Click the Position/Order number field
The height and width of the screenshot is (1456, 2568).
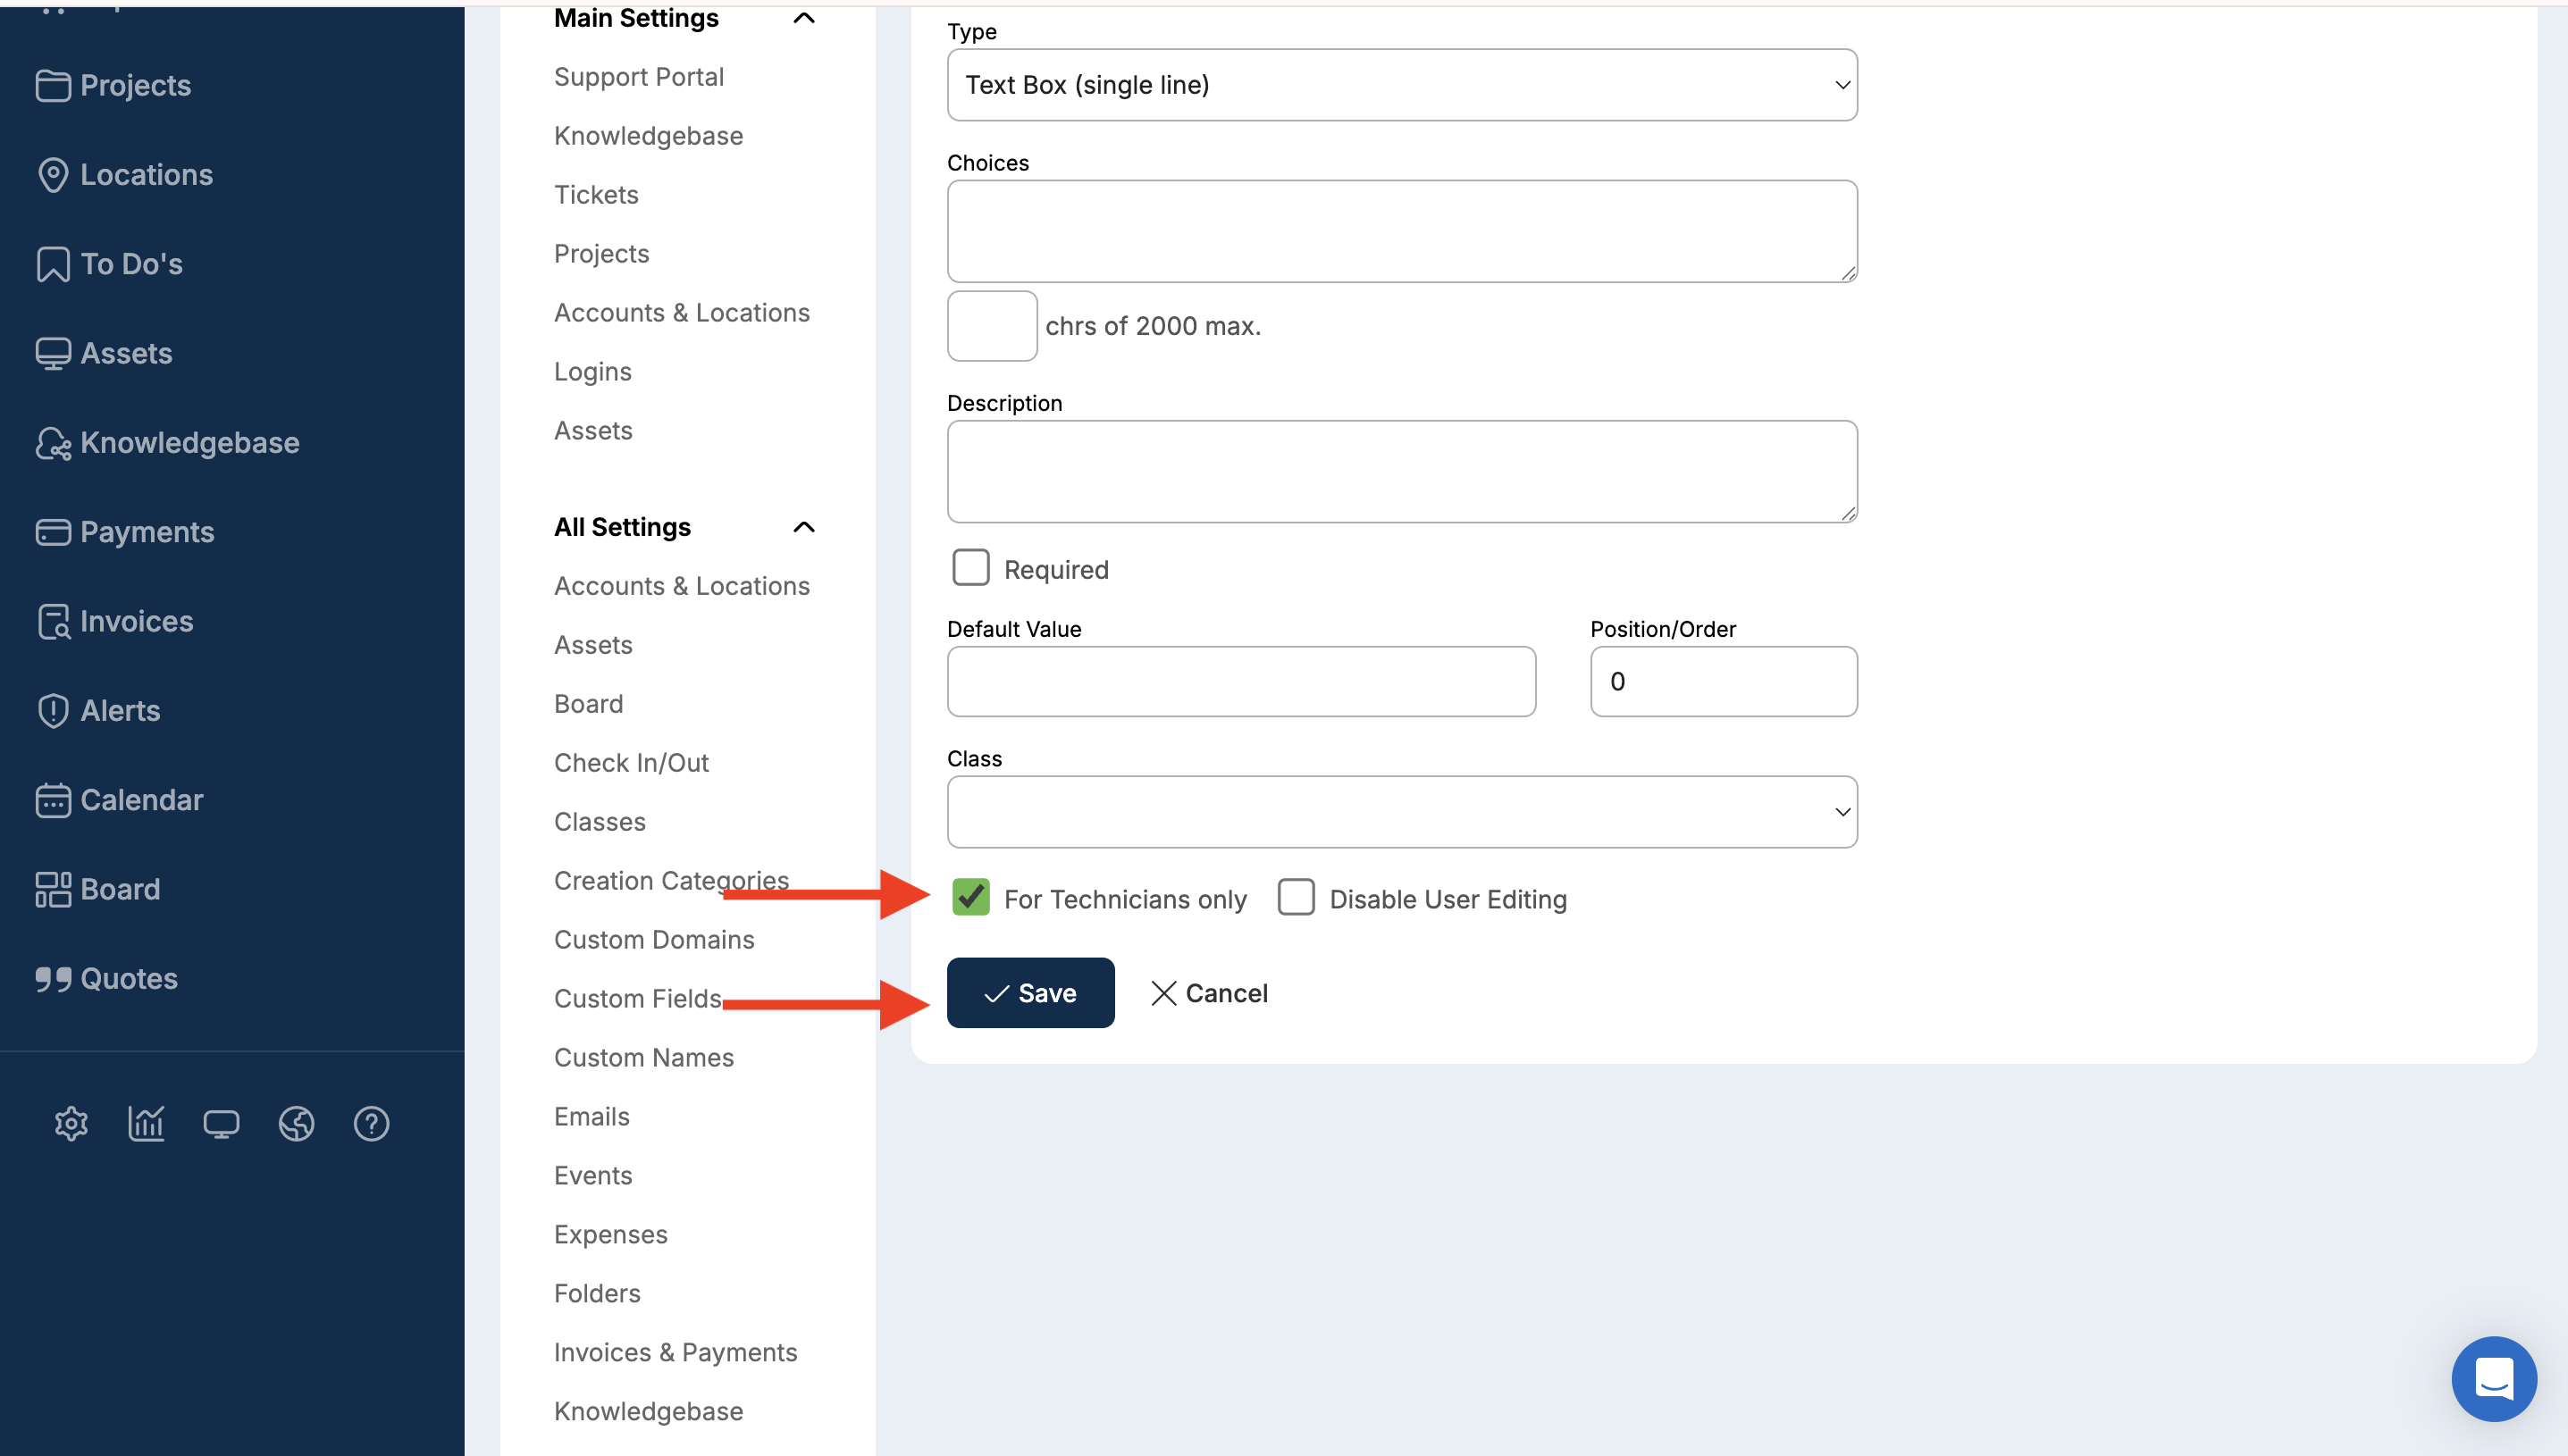pyautogui.click(x=1723, y=681)
